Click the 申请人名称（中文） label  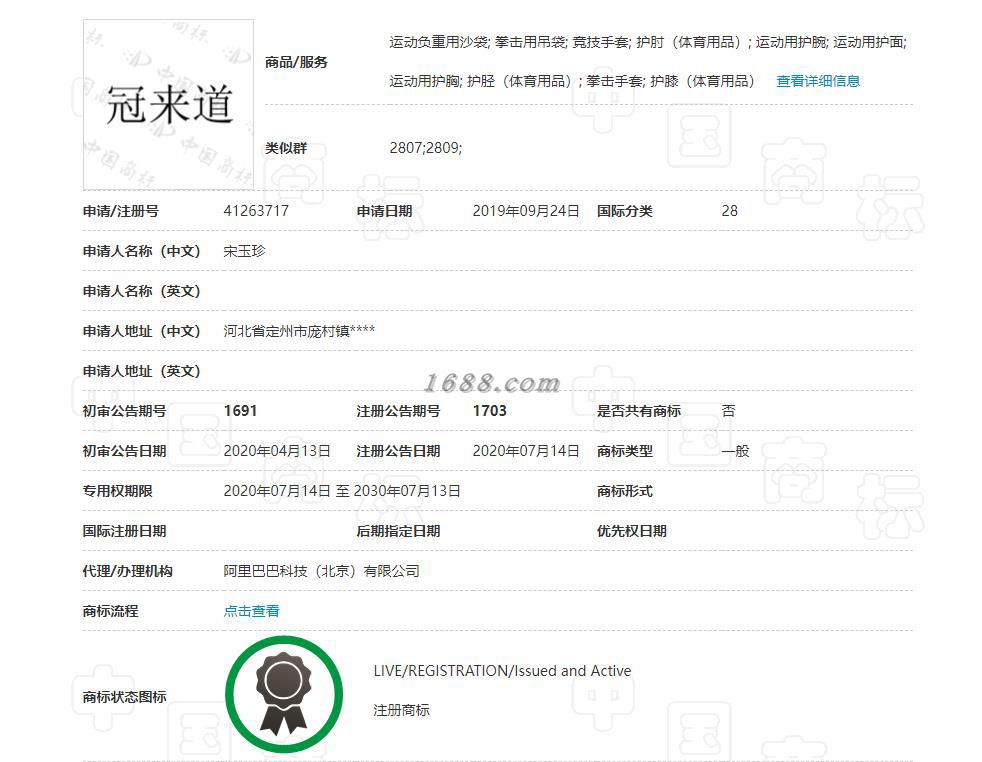point(142,251)
